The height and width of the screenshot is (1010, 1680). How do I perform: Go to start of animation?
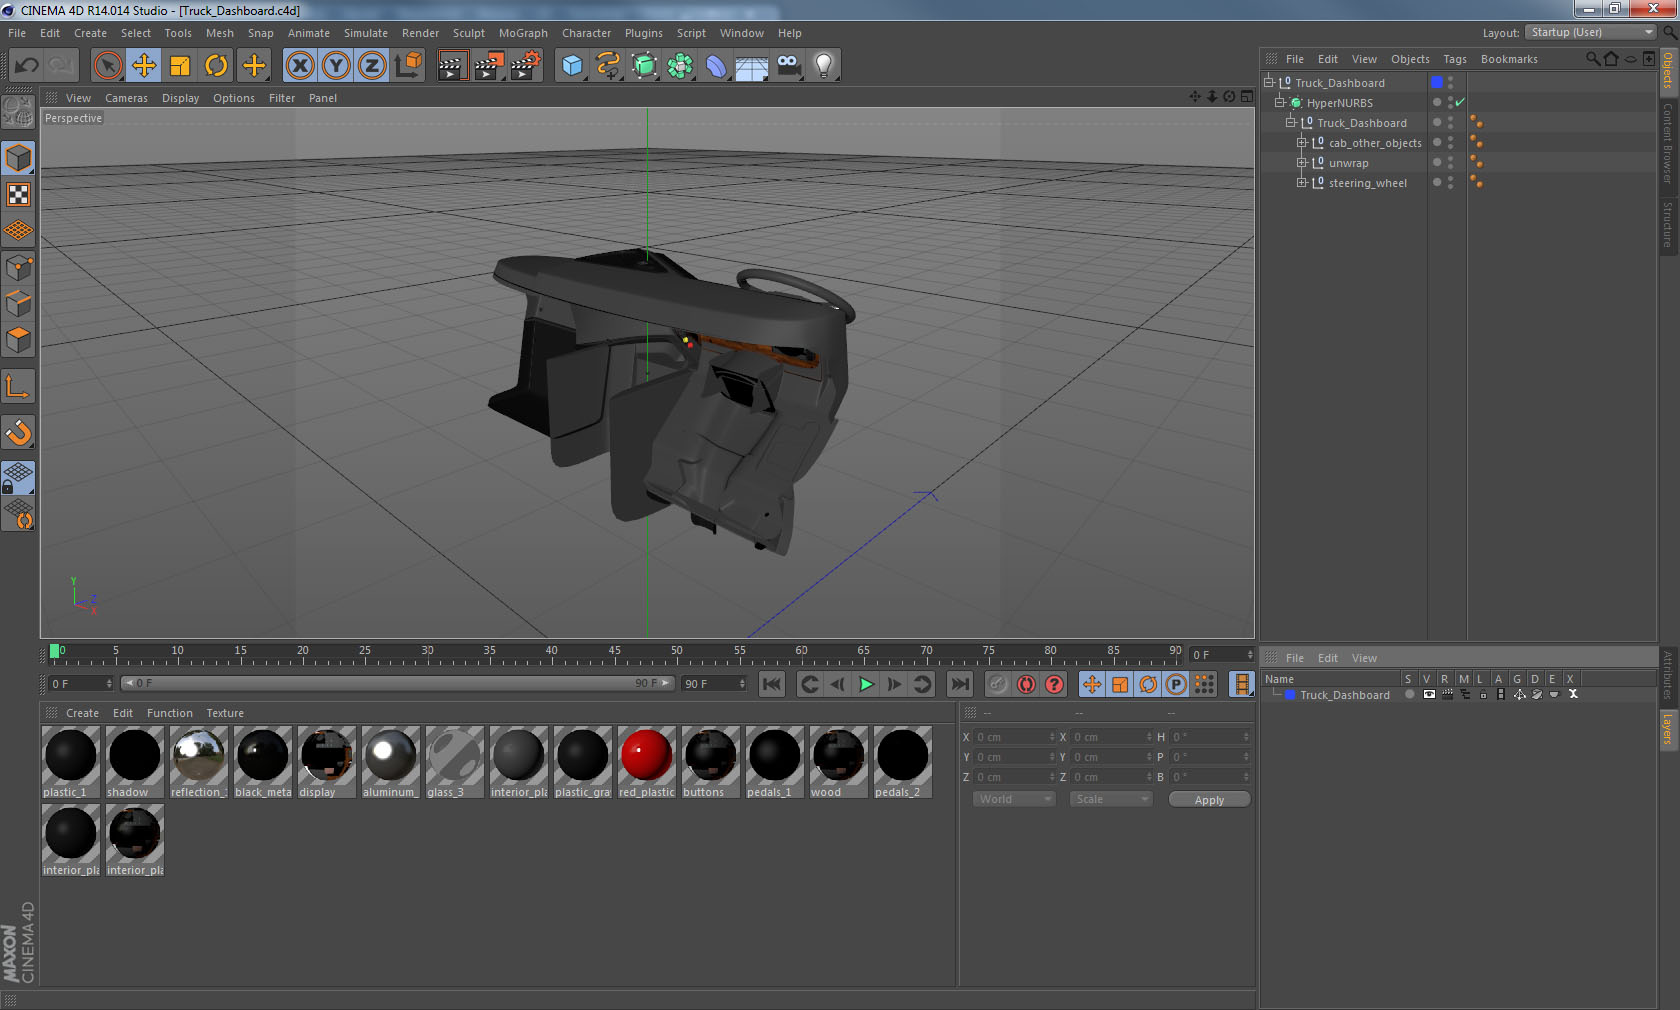point(771,684)
